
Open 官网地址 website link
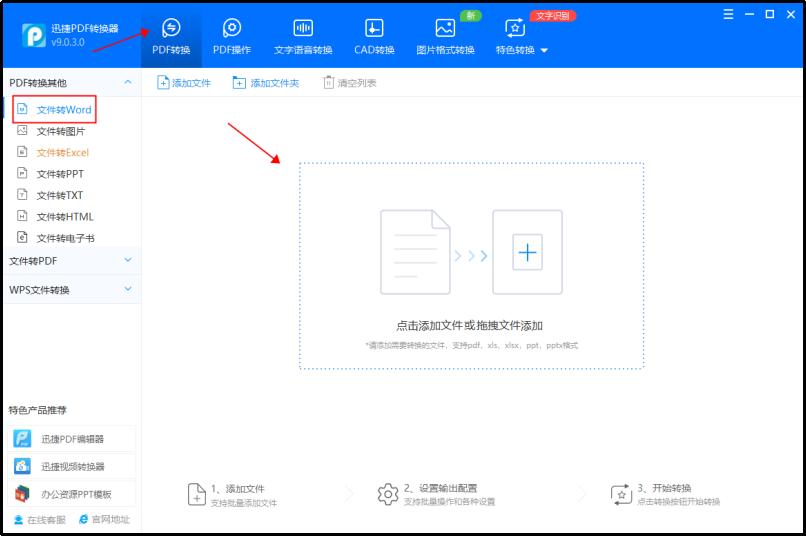click(x=104, y=520)
